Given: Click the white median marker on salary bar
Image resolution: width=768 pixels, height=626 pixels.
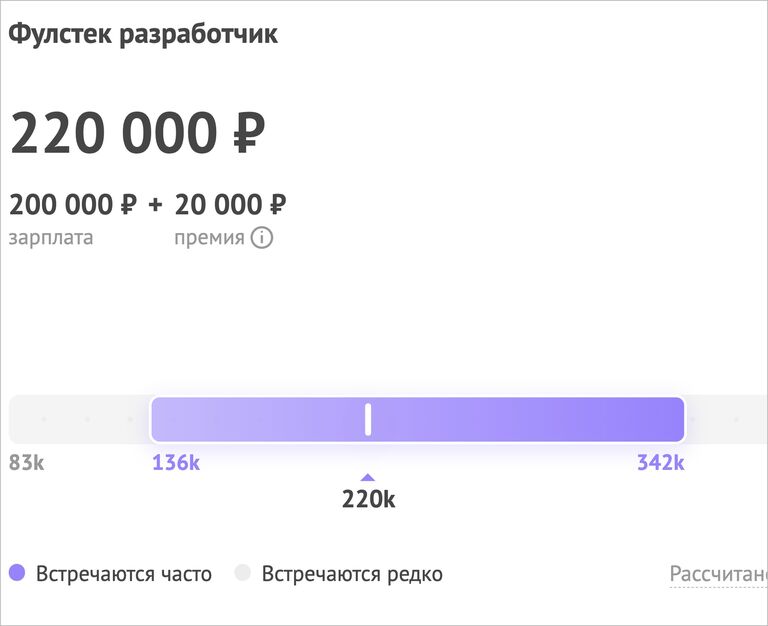Looking at the screenshot, I should [x=368, y=419].
